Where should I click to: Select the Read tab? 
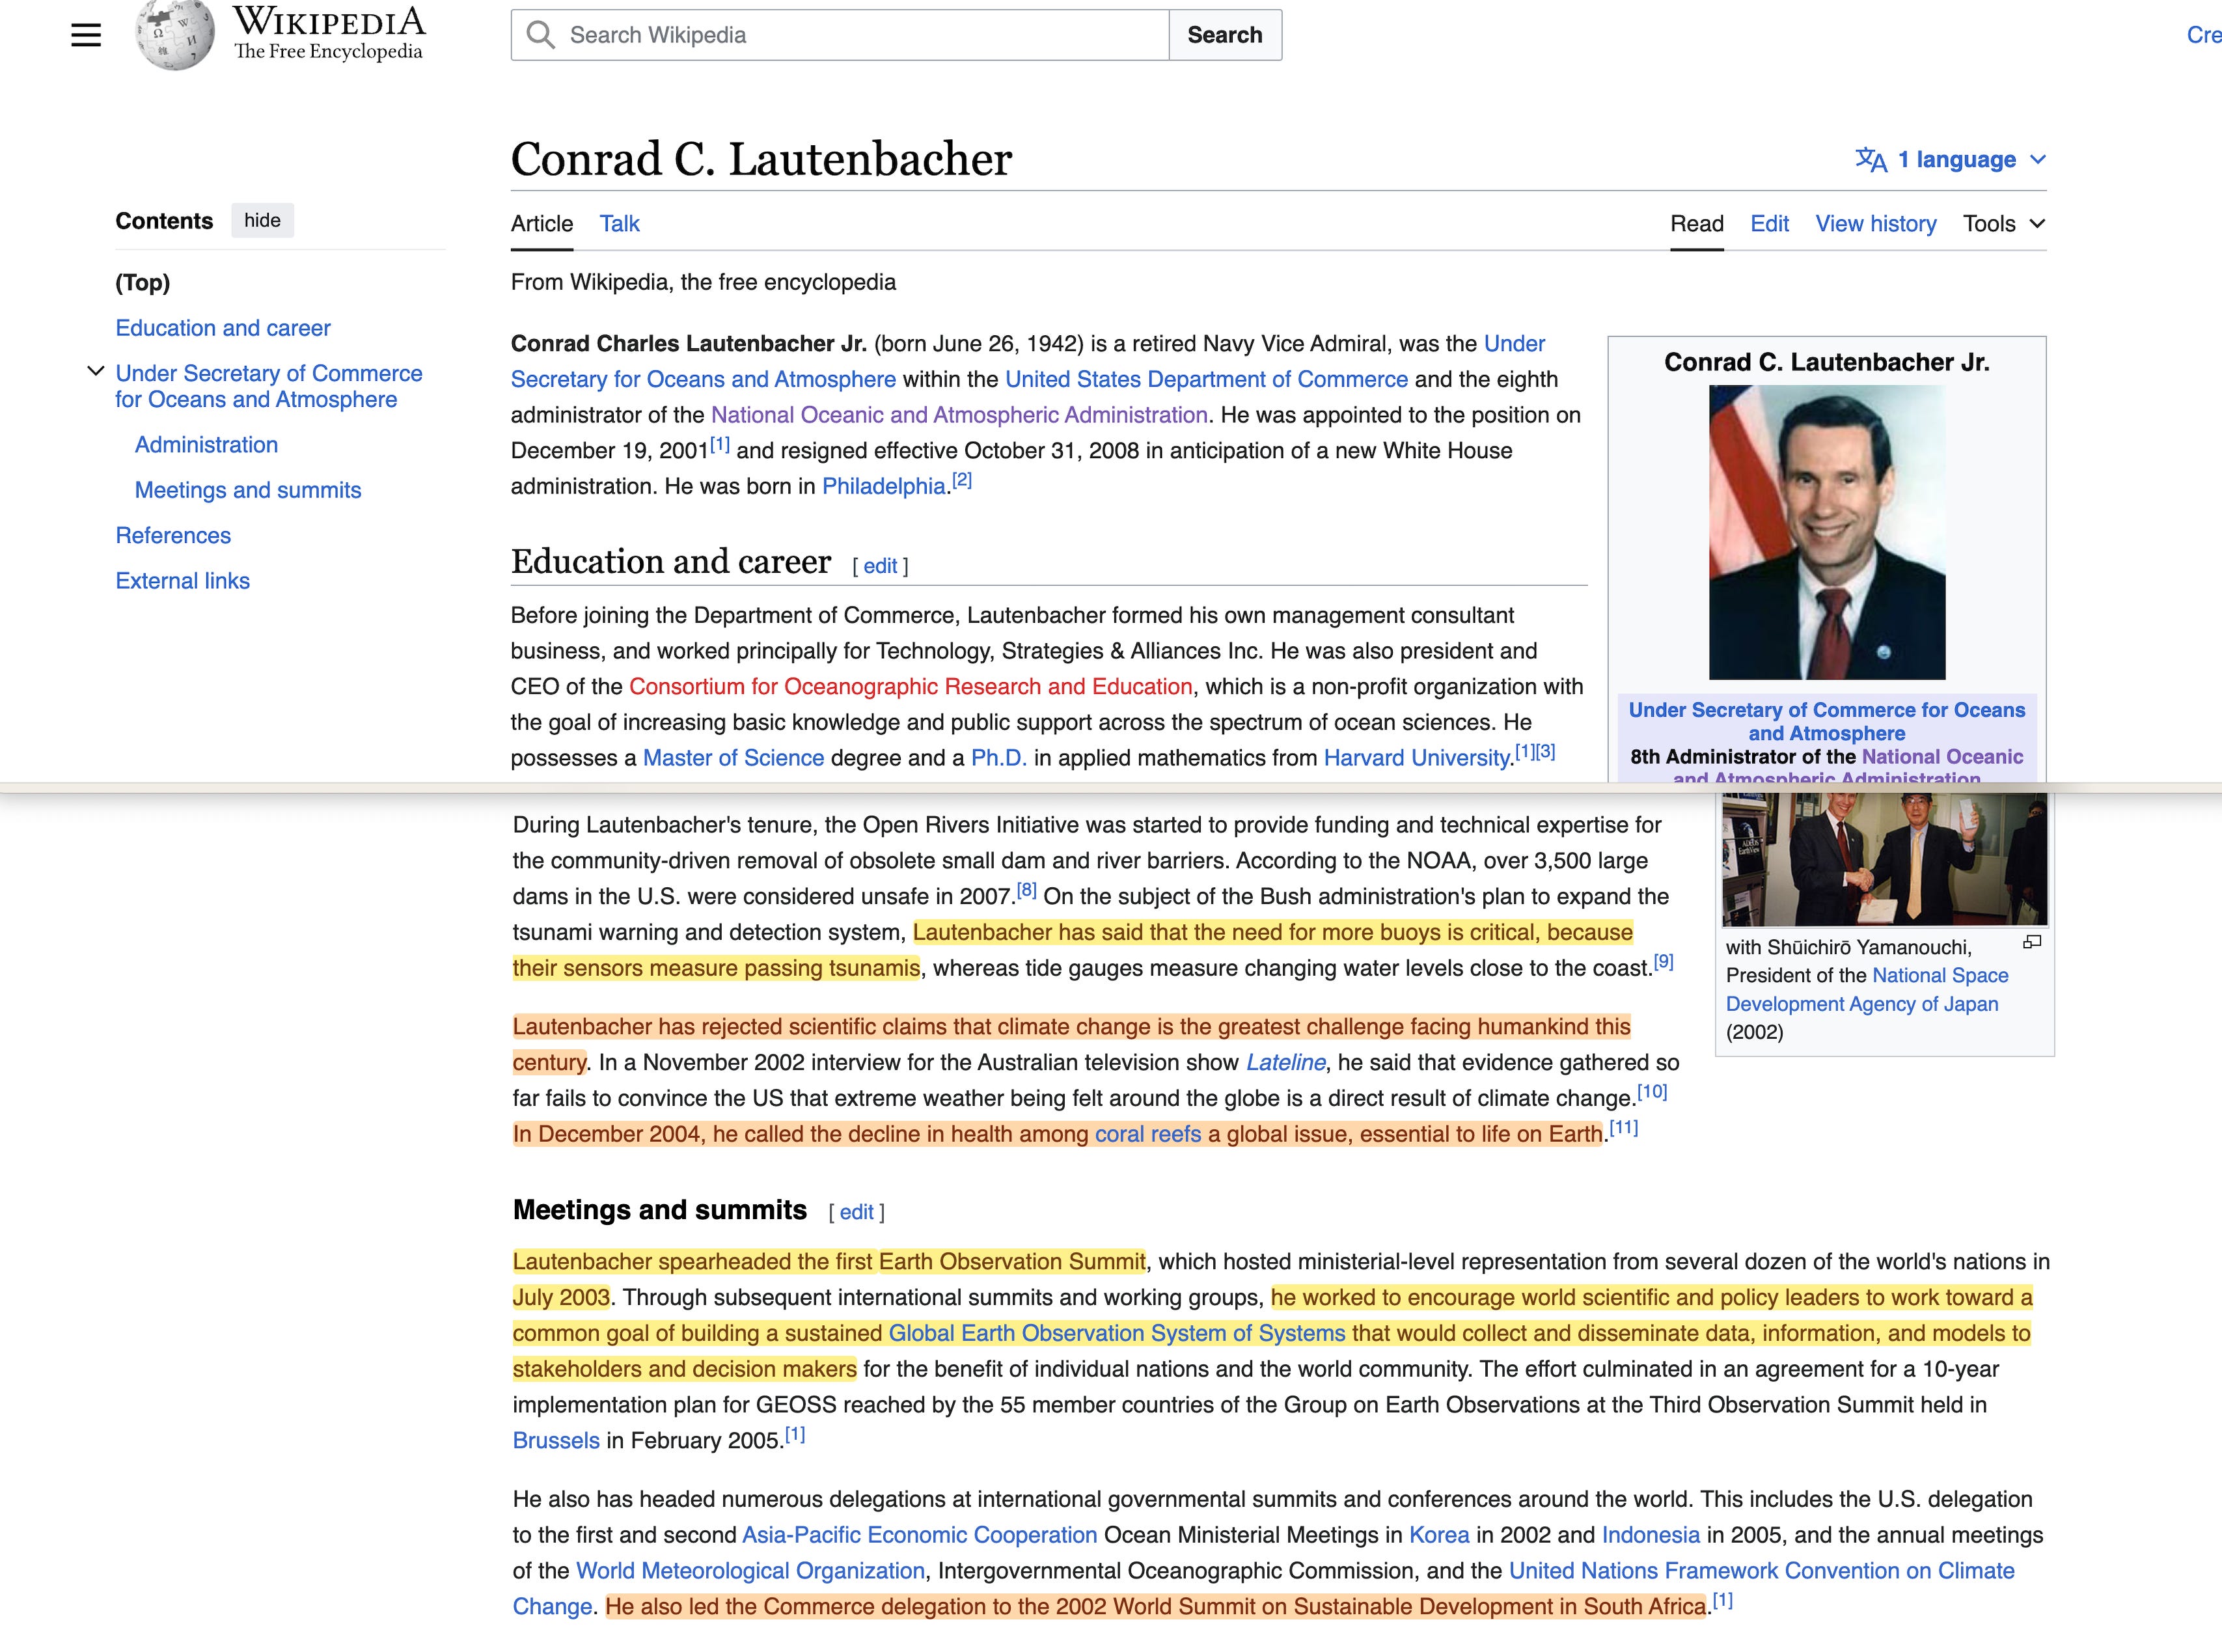coord(1697,224)
